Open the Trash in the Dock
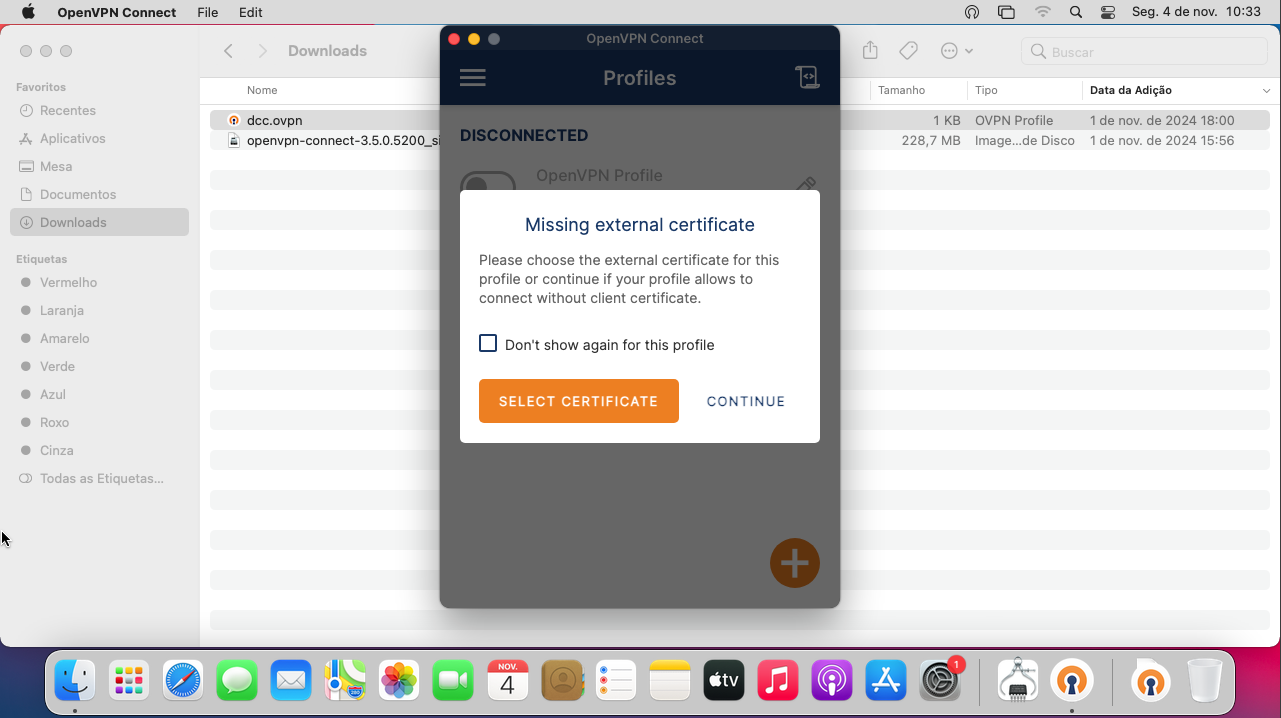The image size is (1281, 718). tap(1204, 681)
